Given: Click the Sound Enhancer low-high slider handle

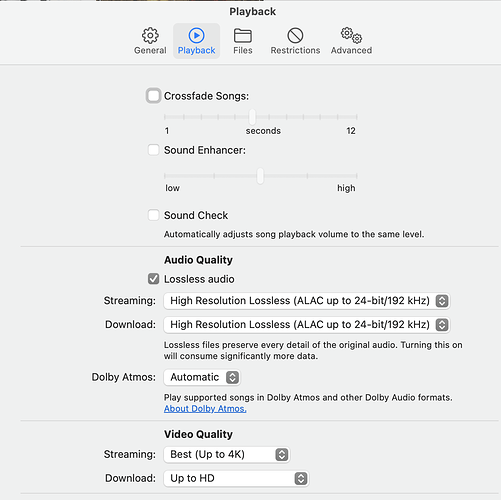Looking at the screenshot, I should [260, 176].
